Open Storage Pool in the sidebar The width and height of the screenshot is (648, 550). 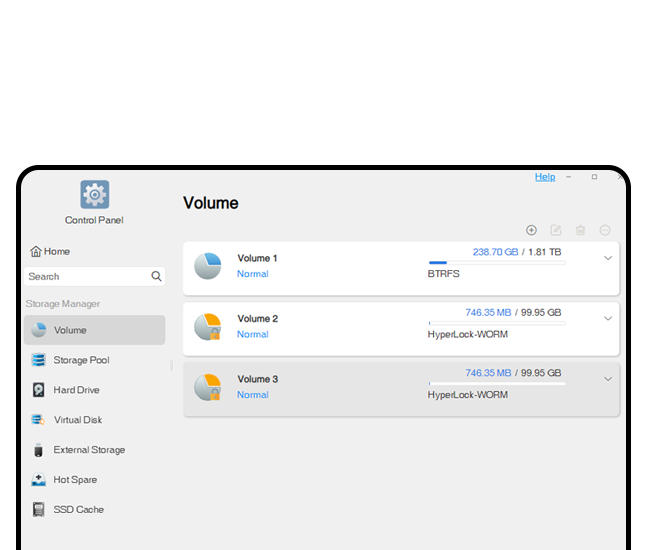coord(81,360)
